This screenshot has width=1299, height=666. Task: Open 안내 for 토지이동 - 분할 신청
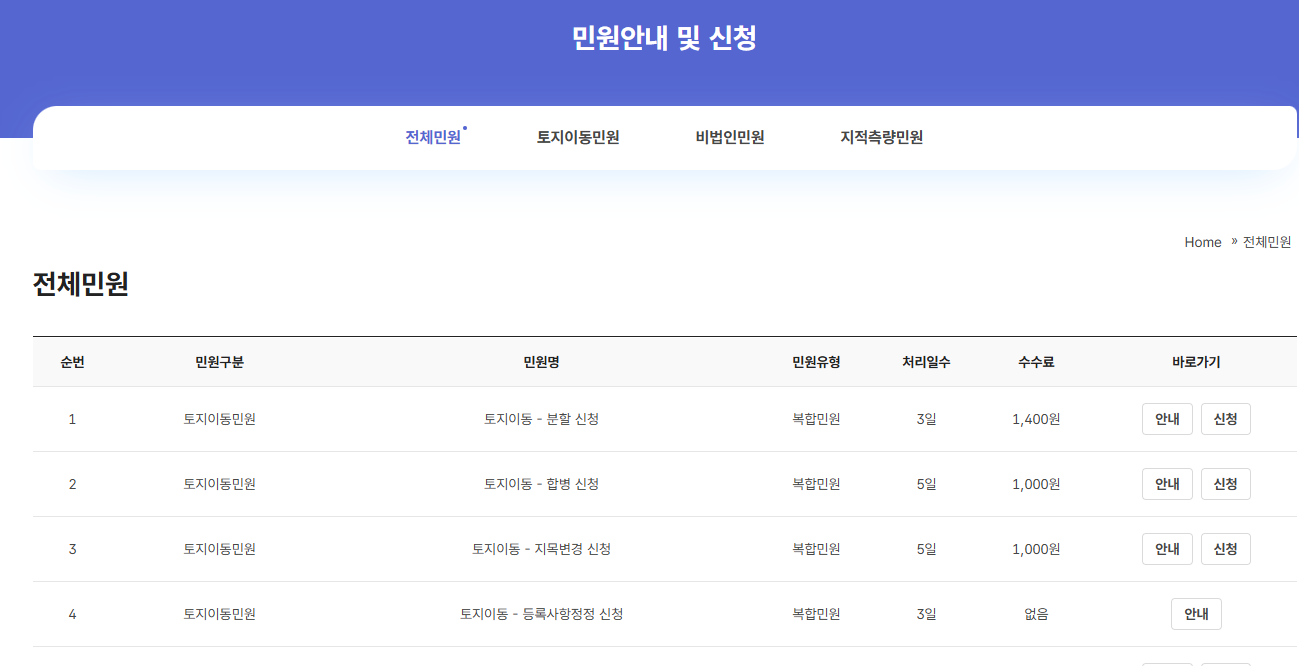(1167, 419)
